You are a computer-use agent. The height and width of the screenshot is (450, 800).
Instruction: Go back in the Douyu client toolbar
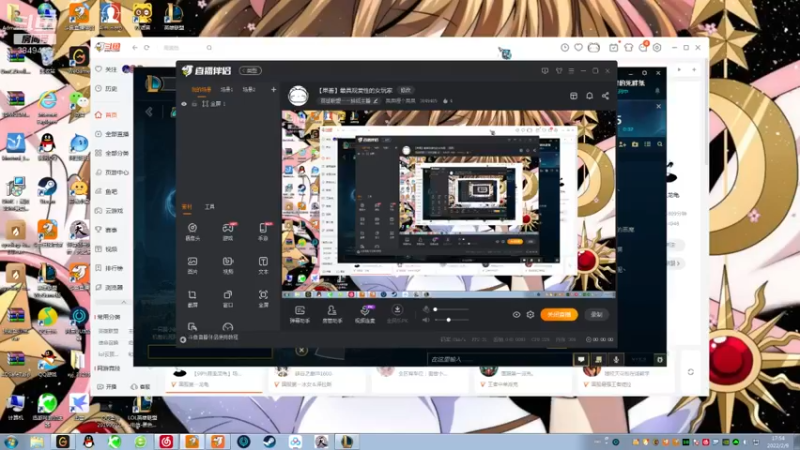pyautogui.click(x=135, y=47)
